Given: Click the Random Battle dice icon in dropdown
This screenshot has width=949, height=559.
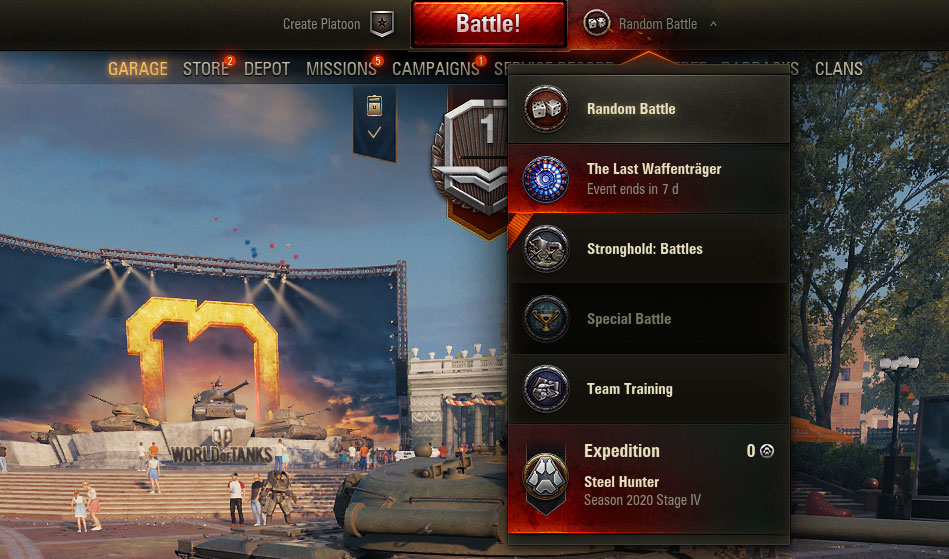Looking at the screenshot, I should [x=545, y=109].
